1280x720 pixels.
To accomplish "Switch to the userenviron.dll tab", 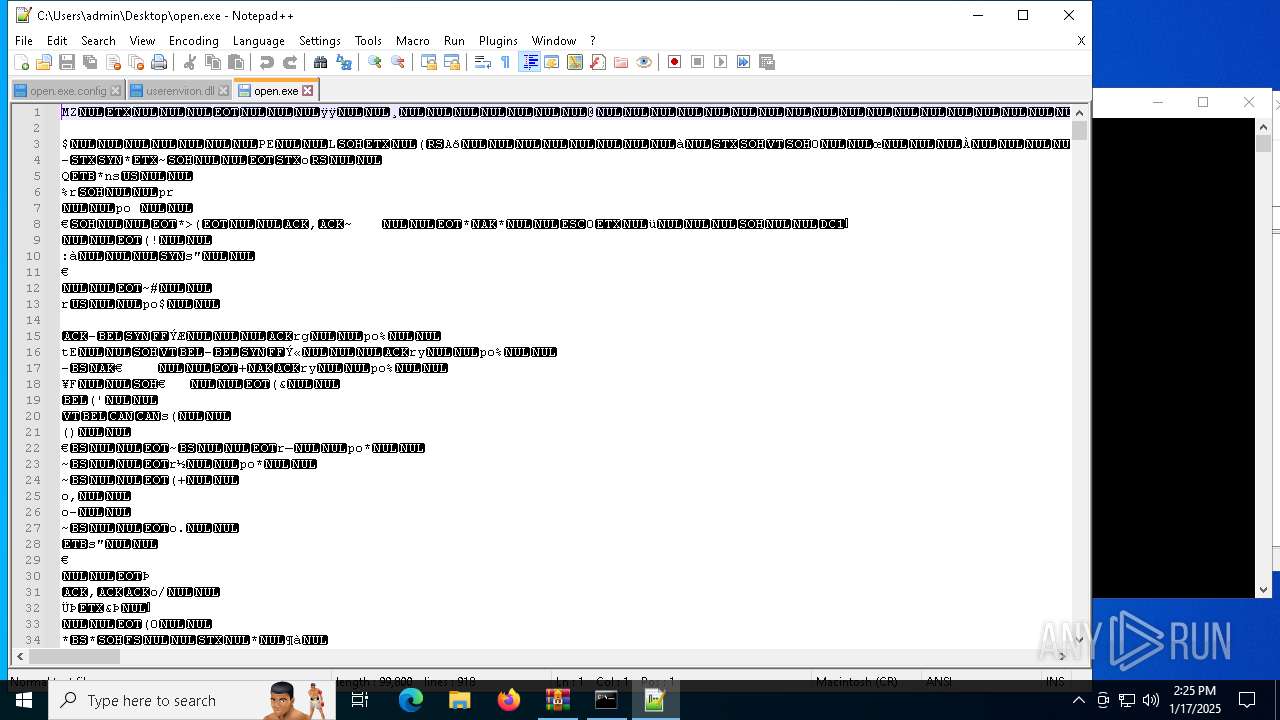I will (179, 91).
